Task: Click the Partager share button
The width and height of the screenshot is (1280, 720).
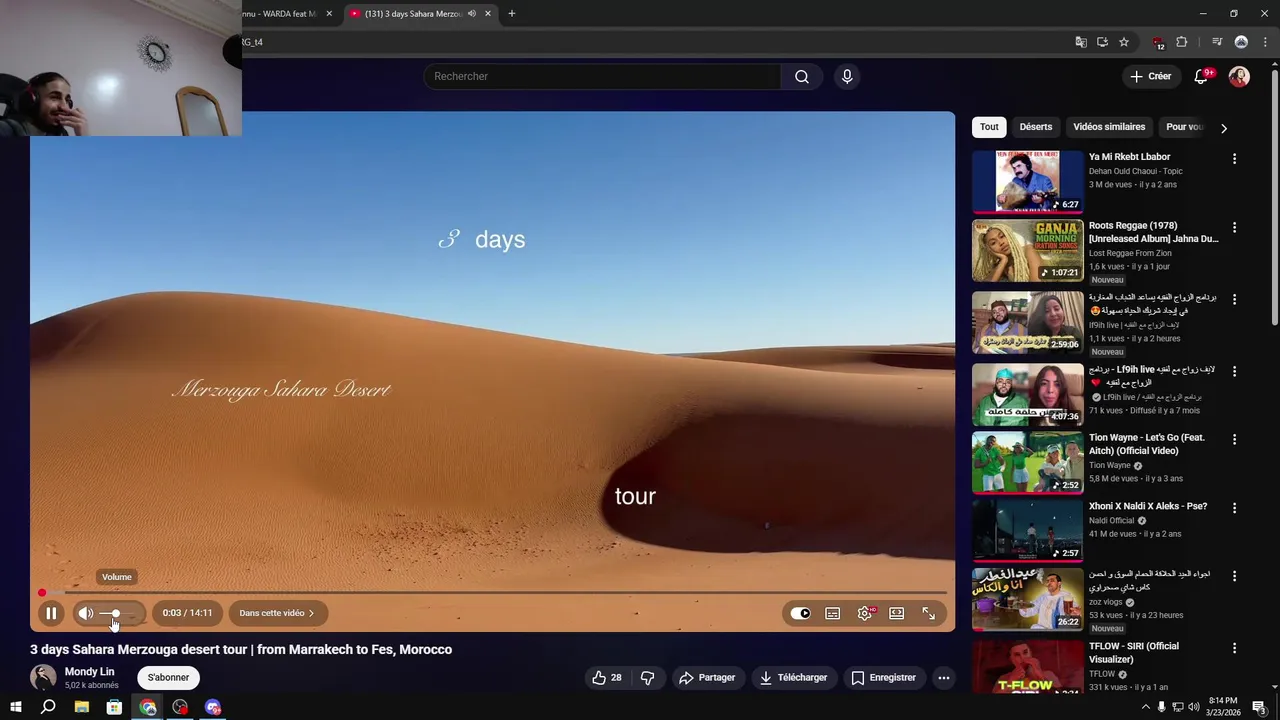Action: coord(707,678)
